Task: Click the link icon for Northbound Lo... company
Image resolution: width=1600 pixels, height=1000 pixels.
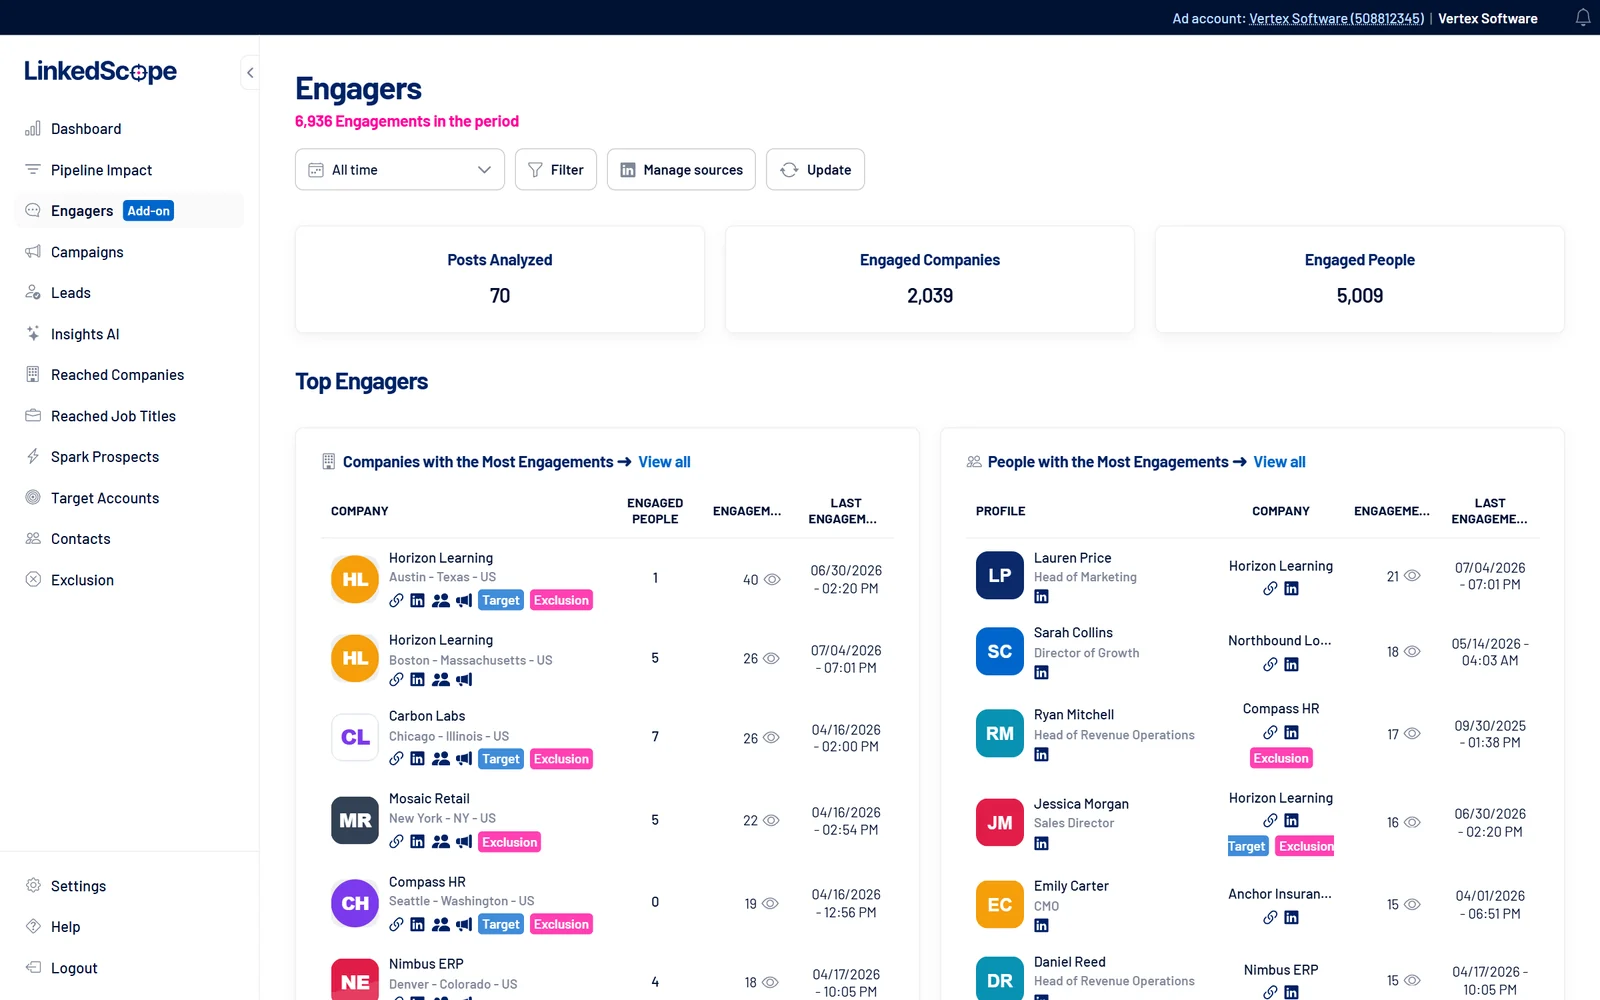Action: pyautogui.click(x=1270, y=664)
